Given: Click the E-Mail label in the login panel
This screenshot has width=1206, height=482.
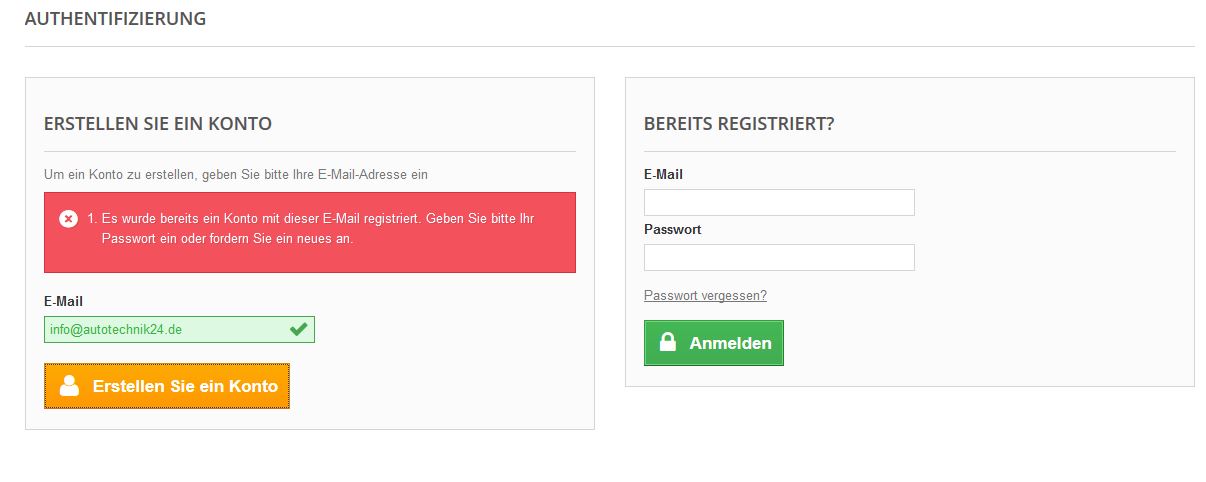Looking at the screenshot, I should (x=663, y=174).
